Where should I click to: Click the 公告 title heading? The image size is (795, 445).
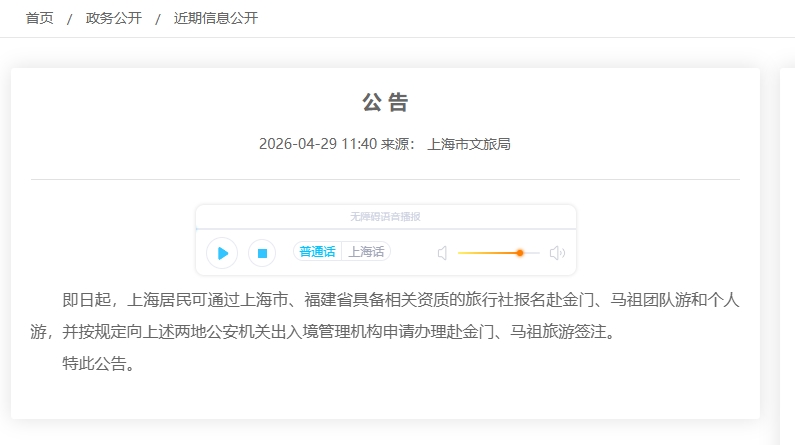point(385,102)
